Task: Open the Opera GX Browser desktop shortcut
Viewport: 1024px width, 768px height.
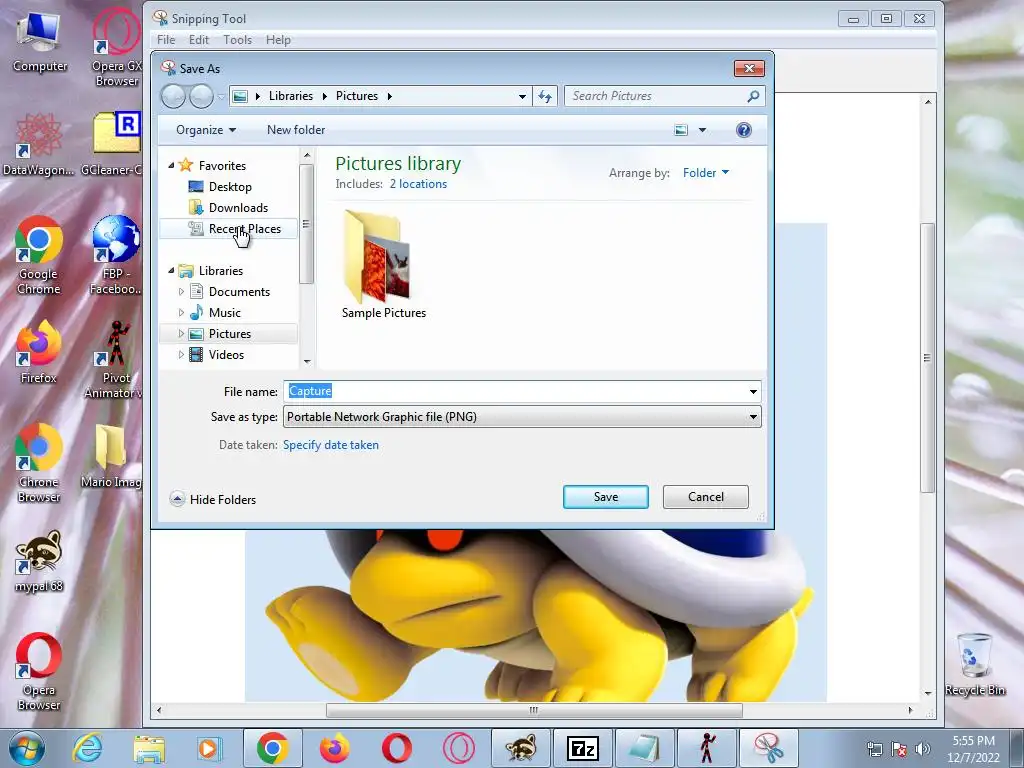Action: tap(116, 47)
